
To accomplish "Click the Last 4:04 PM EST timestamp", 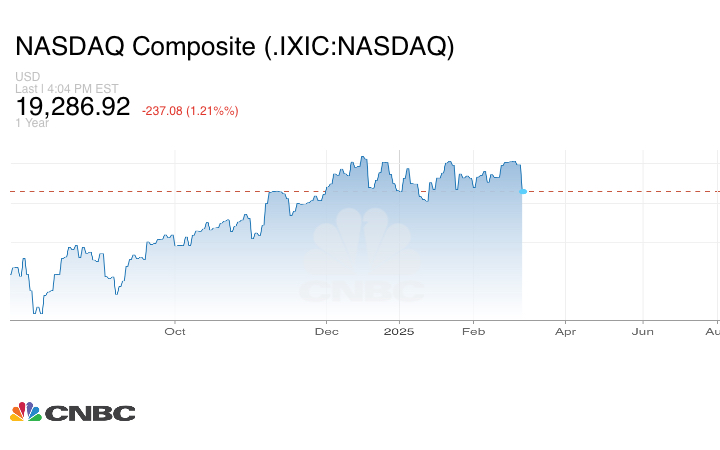I will pos(66,88).
